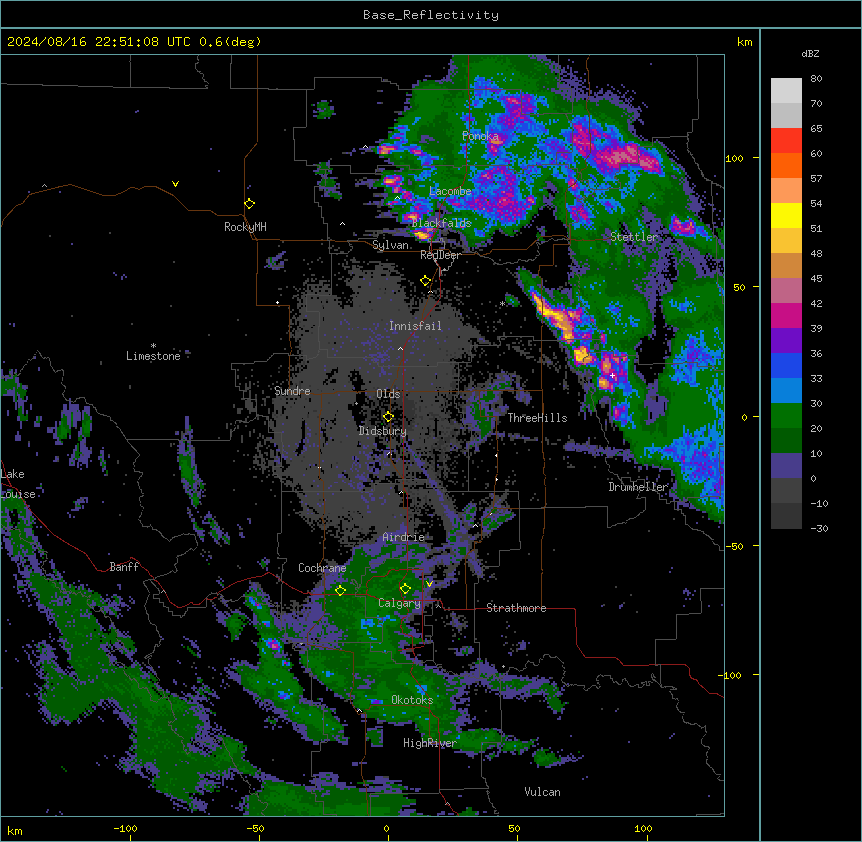This screenshot has width=862, height=842.
Task: Click the yellow marker south of RedDeer
Action: (425, 281)
